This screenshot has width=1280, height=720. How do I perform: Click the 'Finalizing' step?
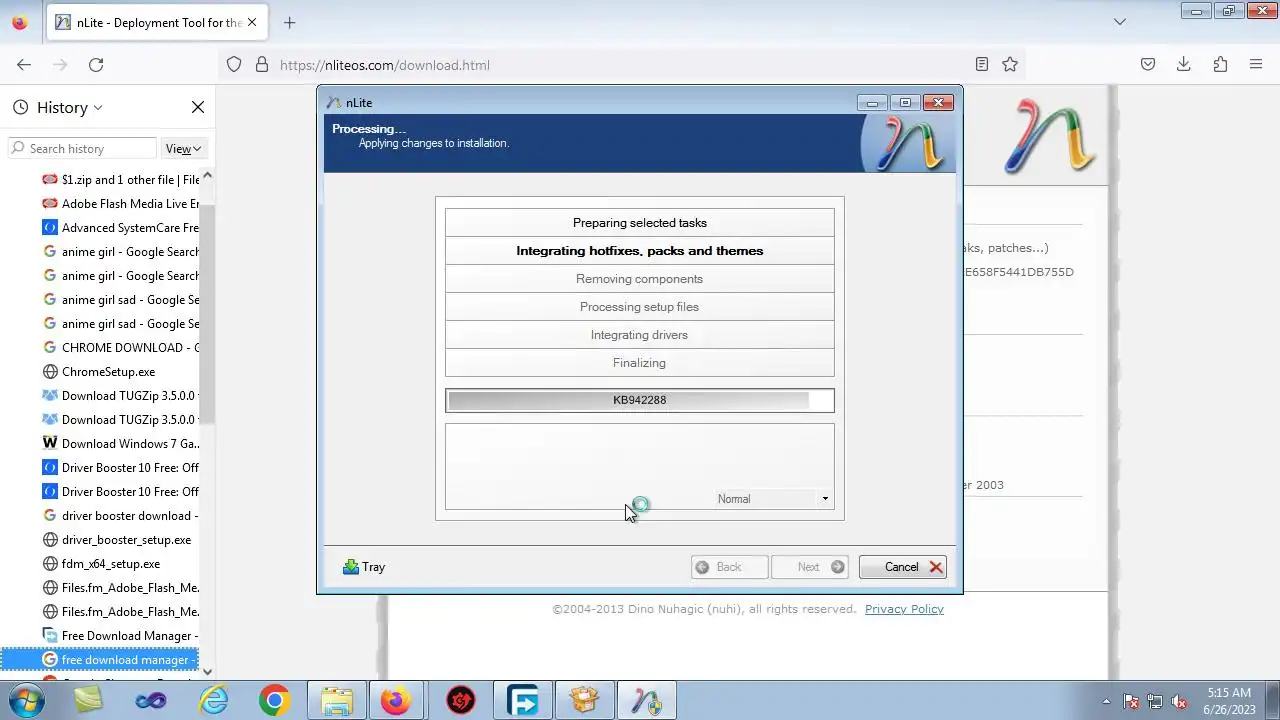point(640,363)
